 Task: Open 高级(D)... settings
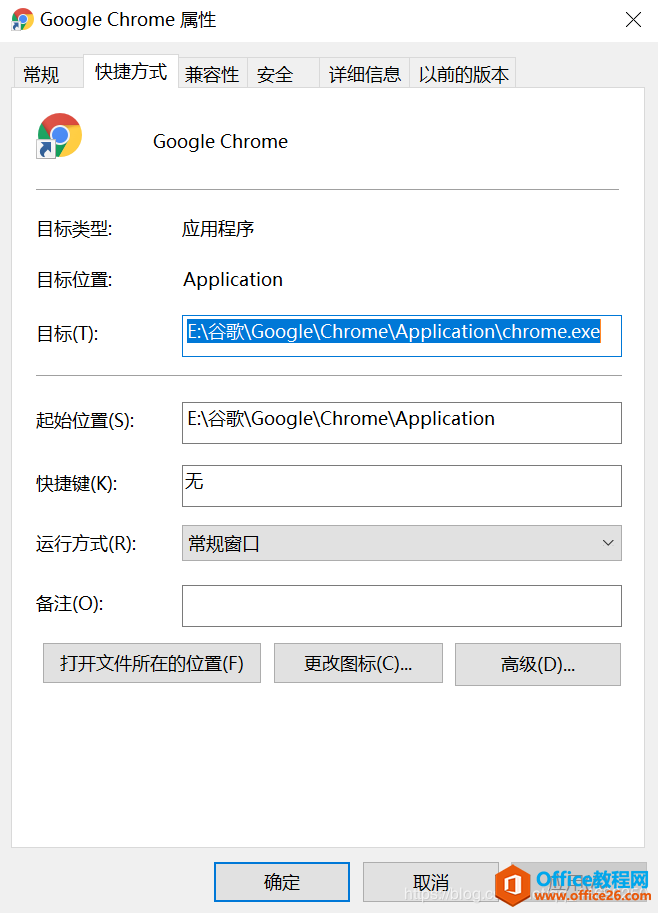tap(537, 664)
